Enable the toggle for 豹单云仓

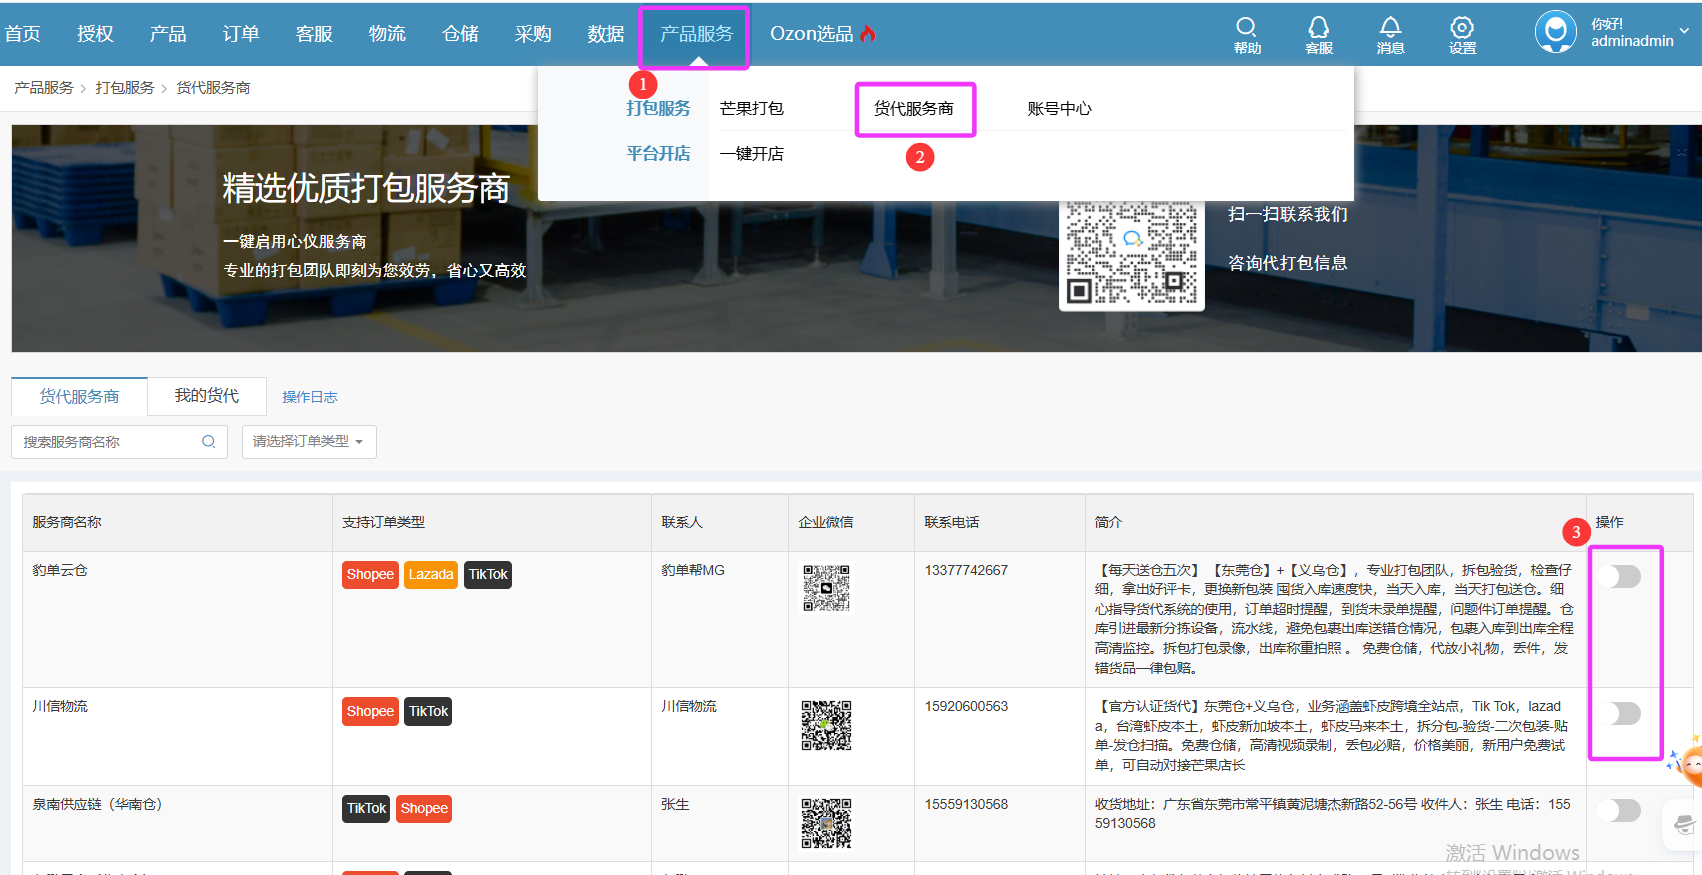[x=1620, y=577]
